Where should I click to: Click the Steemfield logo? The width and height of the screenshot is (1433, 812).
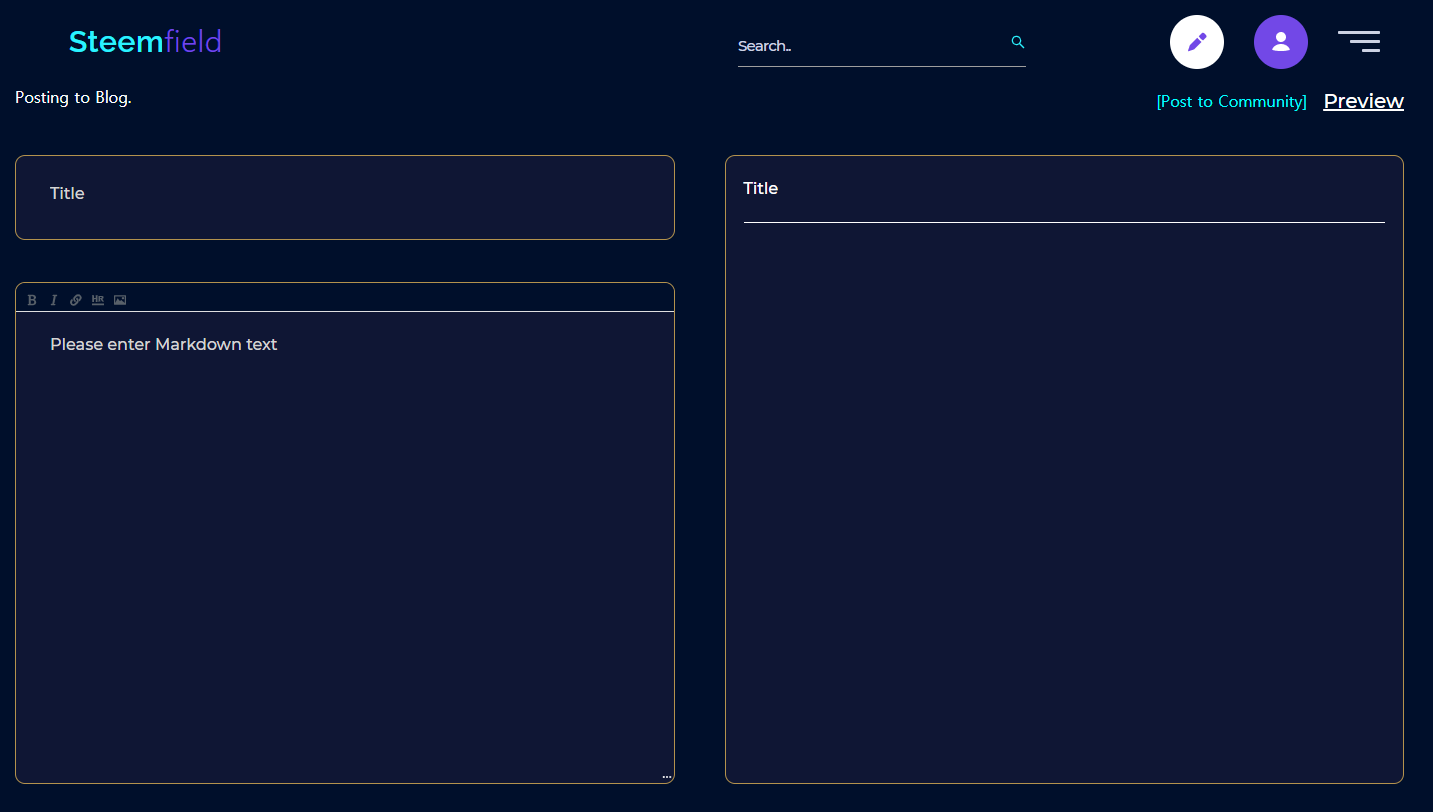[x=145, y=42]
